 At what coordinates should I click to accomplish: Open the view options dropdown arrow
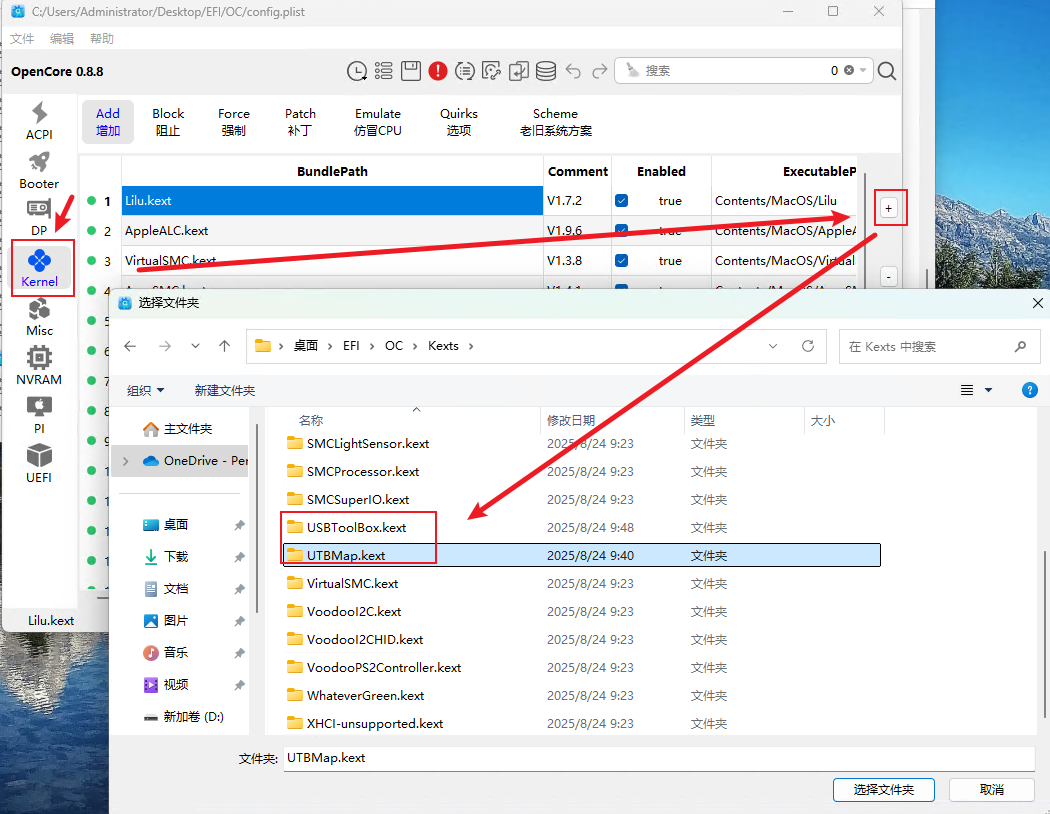click(x=989, y=390)
